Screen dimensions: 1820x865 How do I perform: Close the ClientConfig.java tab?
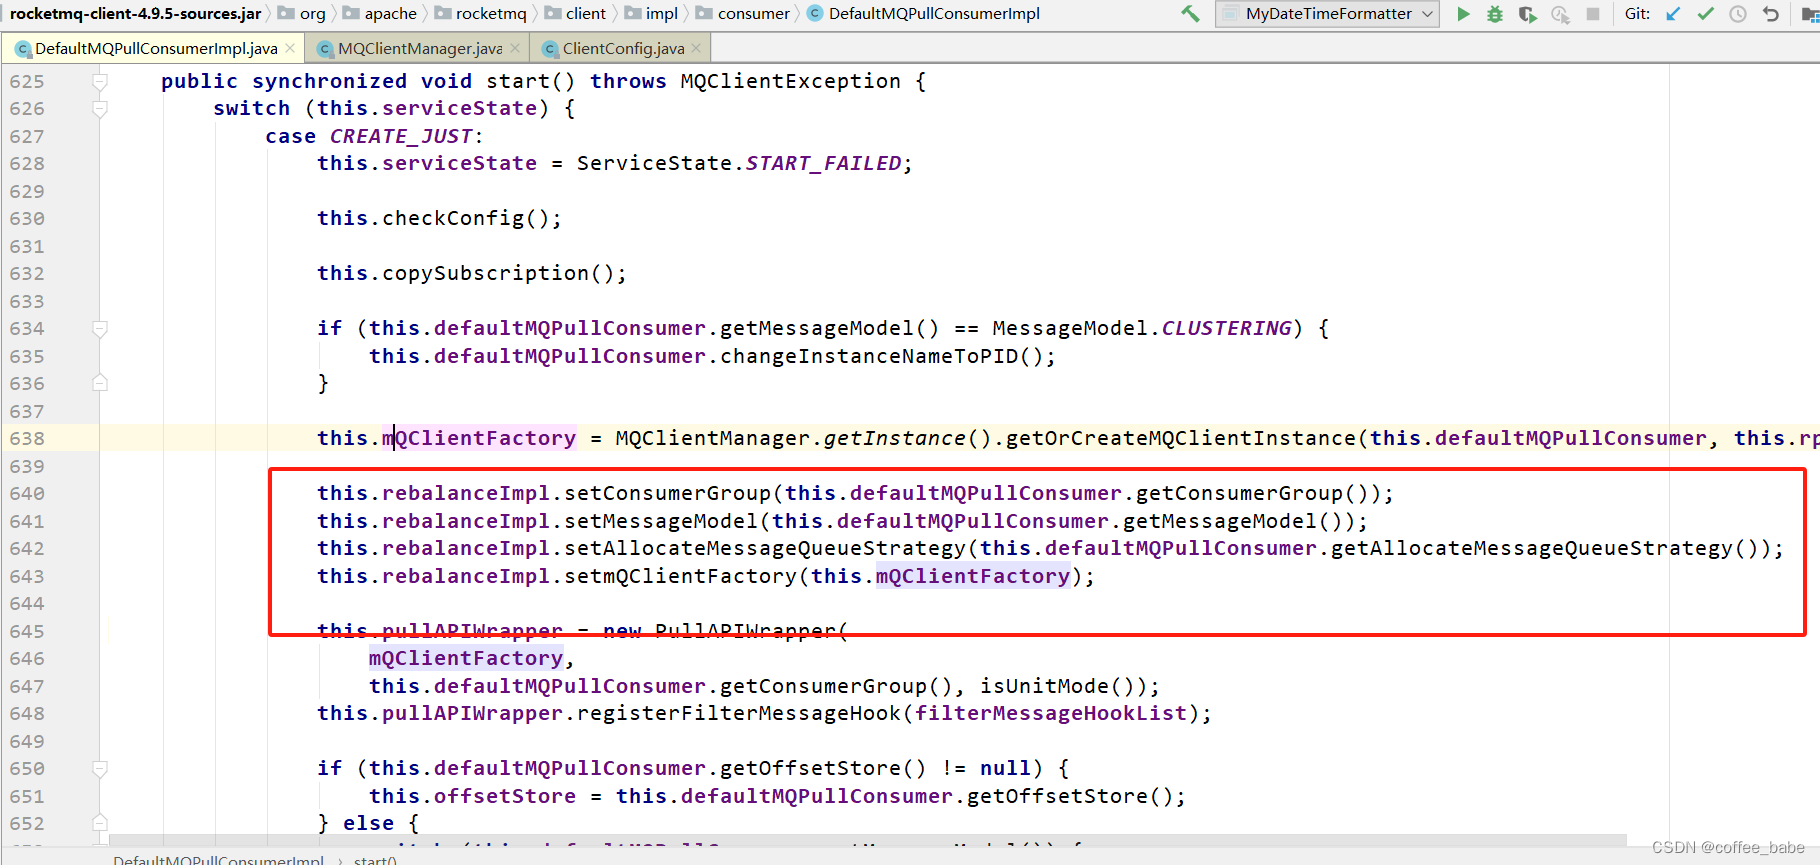(697, 48)
